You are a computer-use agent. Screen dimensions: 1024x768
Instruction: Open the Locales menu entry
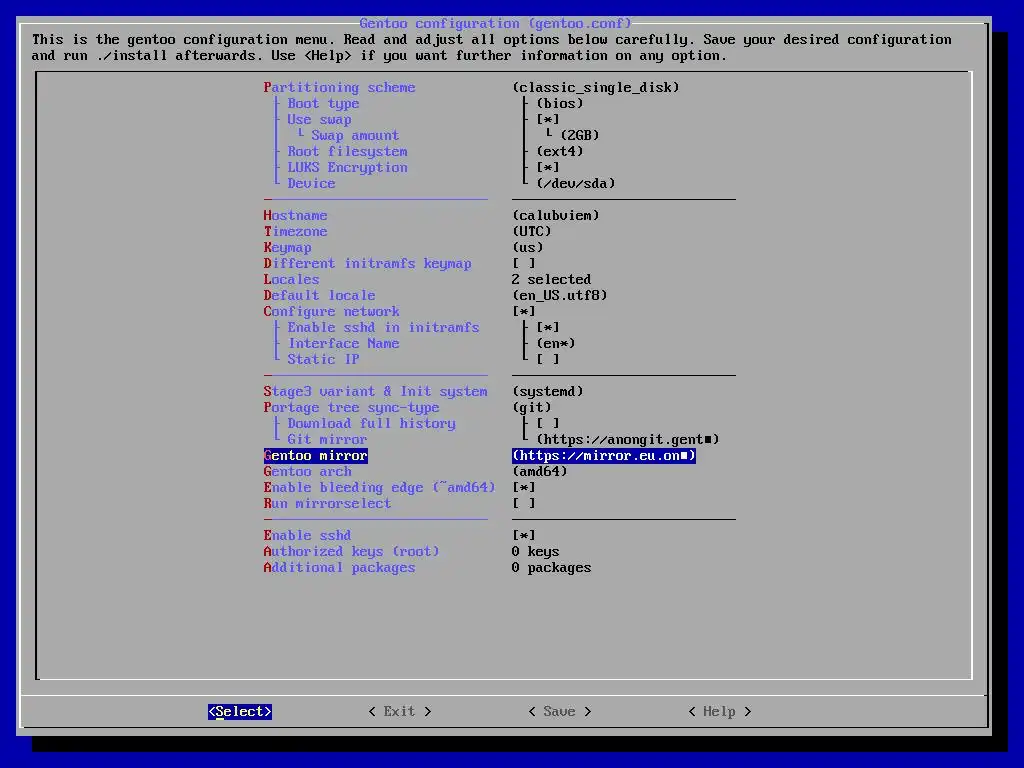click(x=291, y=280)
